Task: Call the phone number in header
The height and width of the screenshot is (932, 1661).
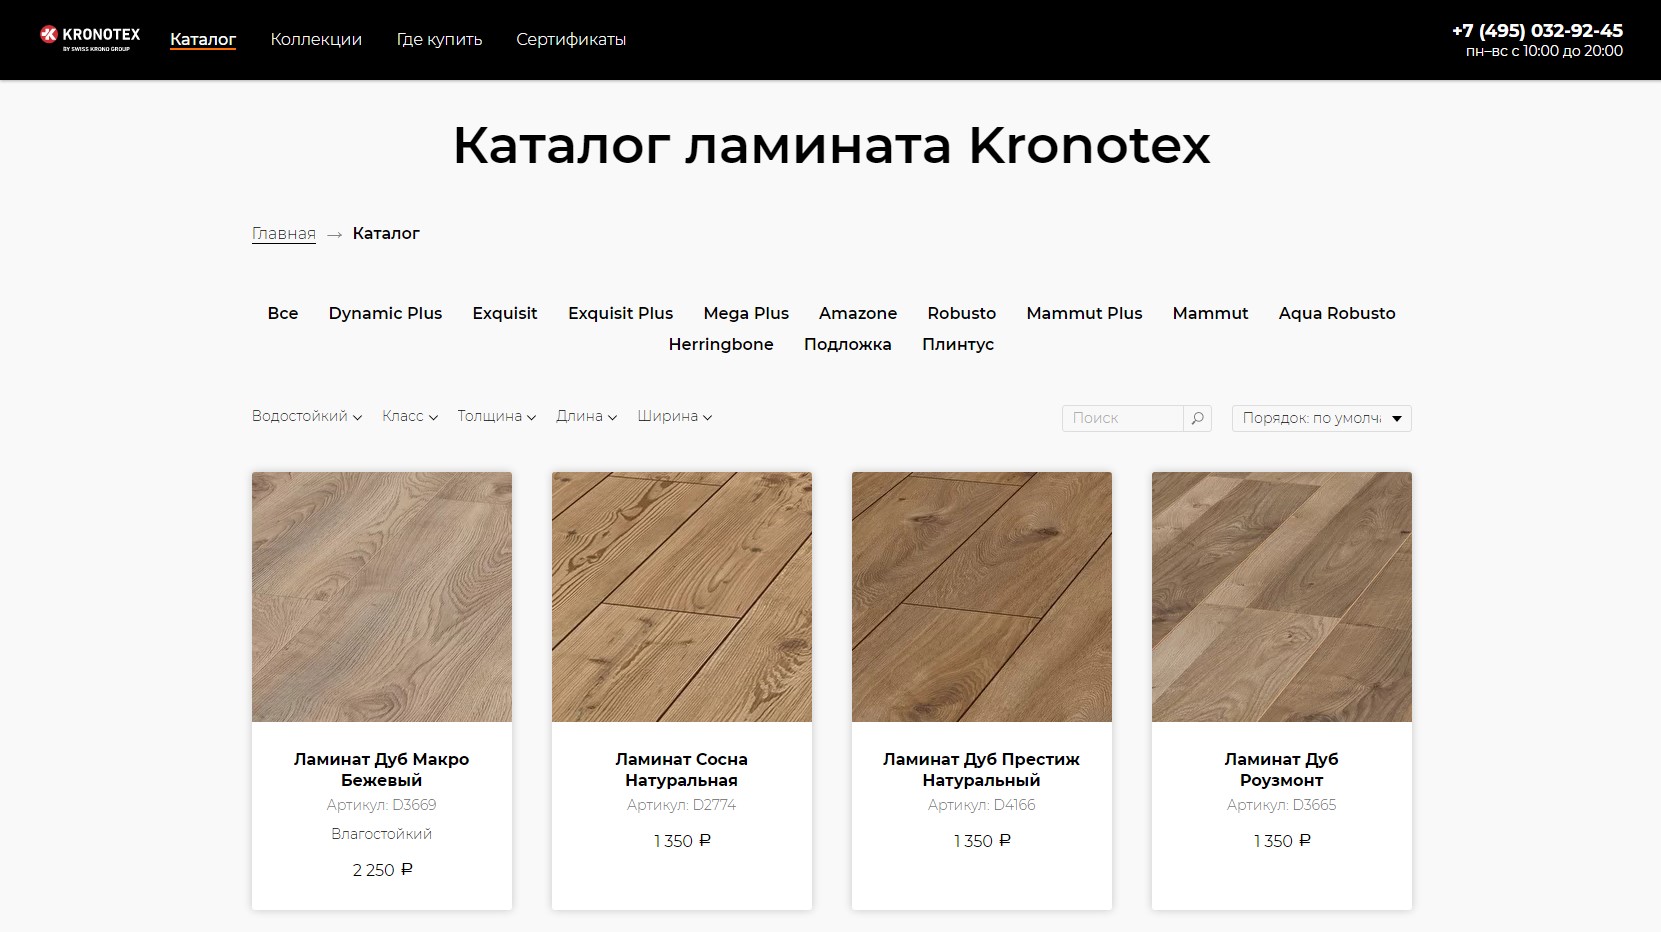Action: point(1536,31)
